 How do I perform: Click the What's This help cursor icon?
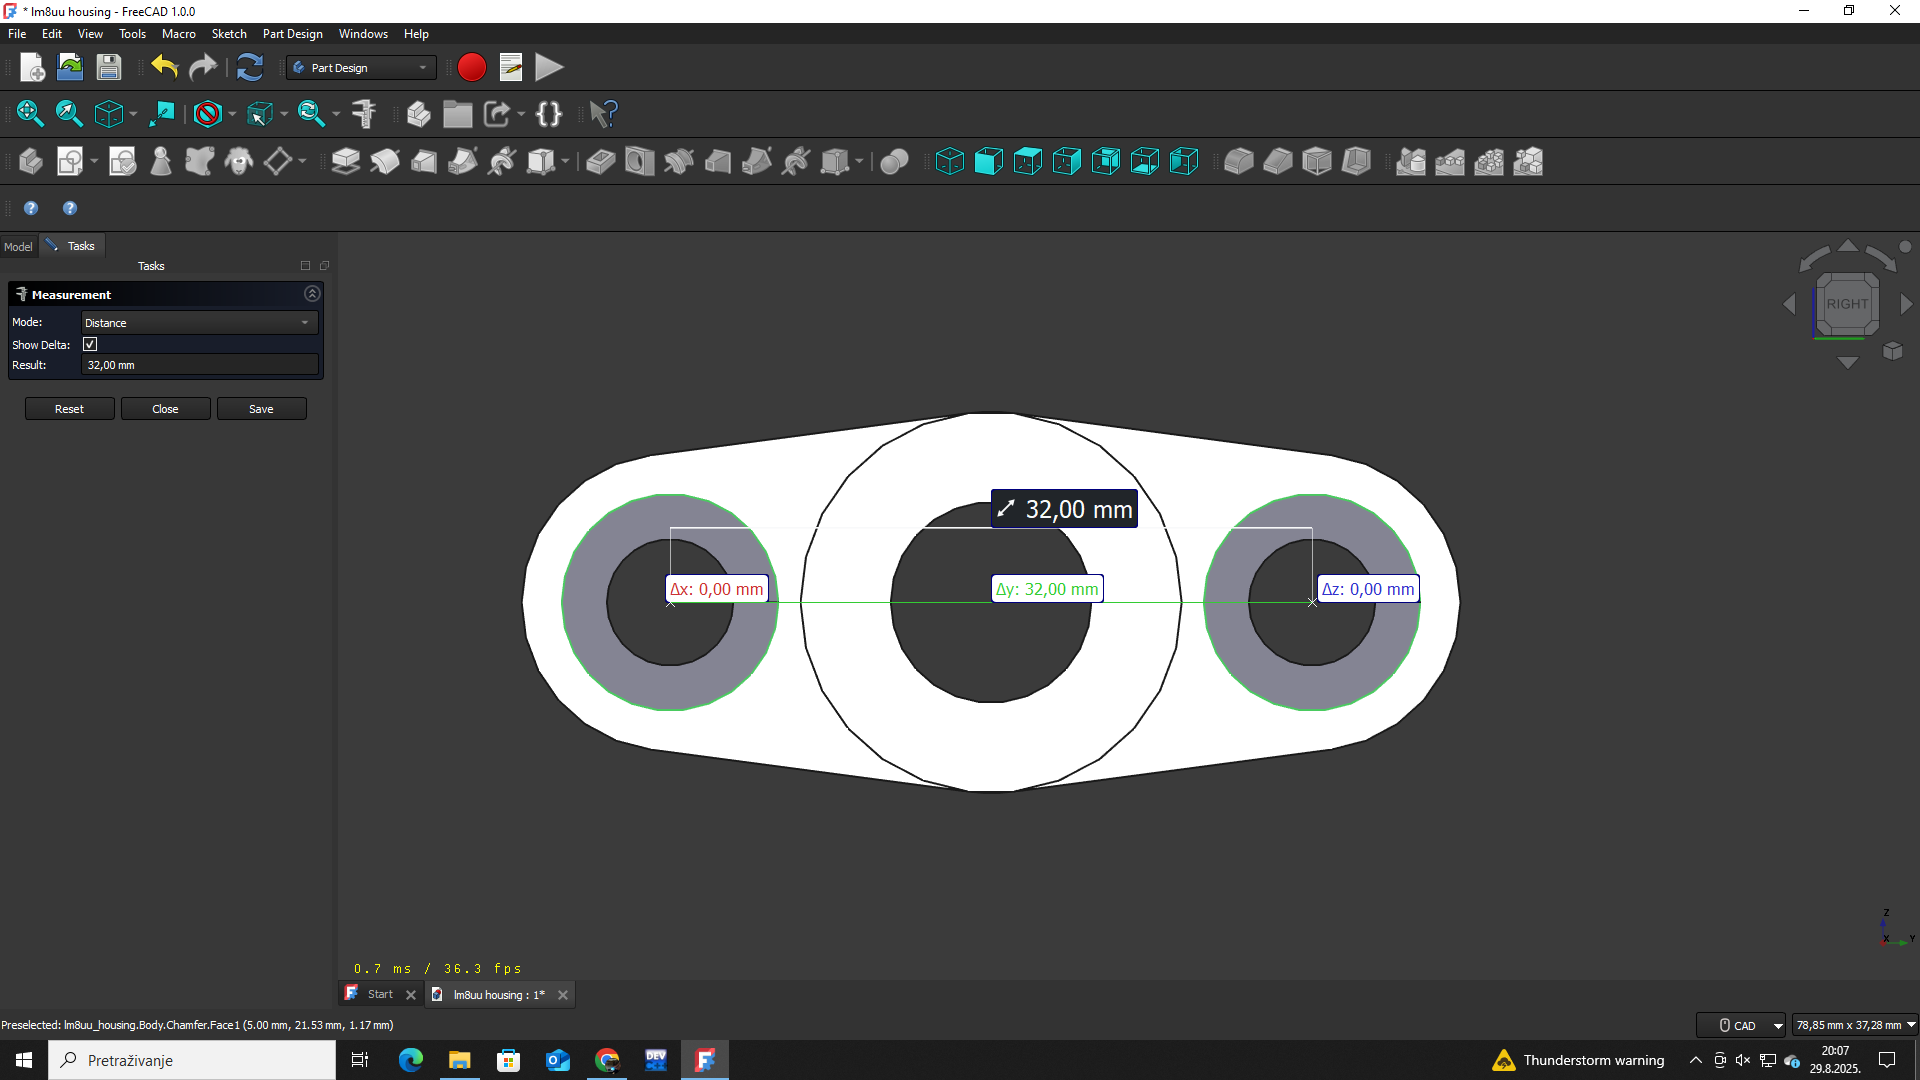click(x=603, y=114)
